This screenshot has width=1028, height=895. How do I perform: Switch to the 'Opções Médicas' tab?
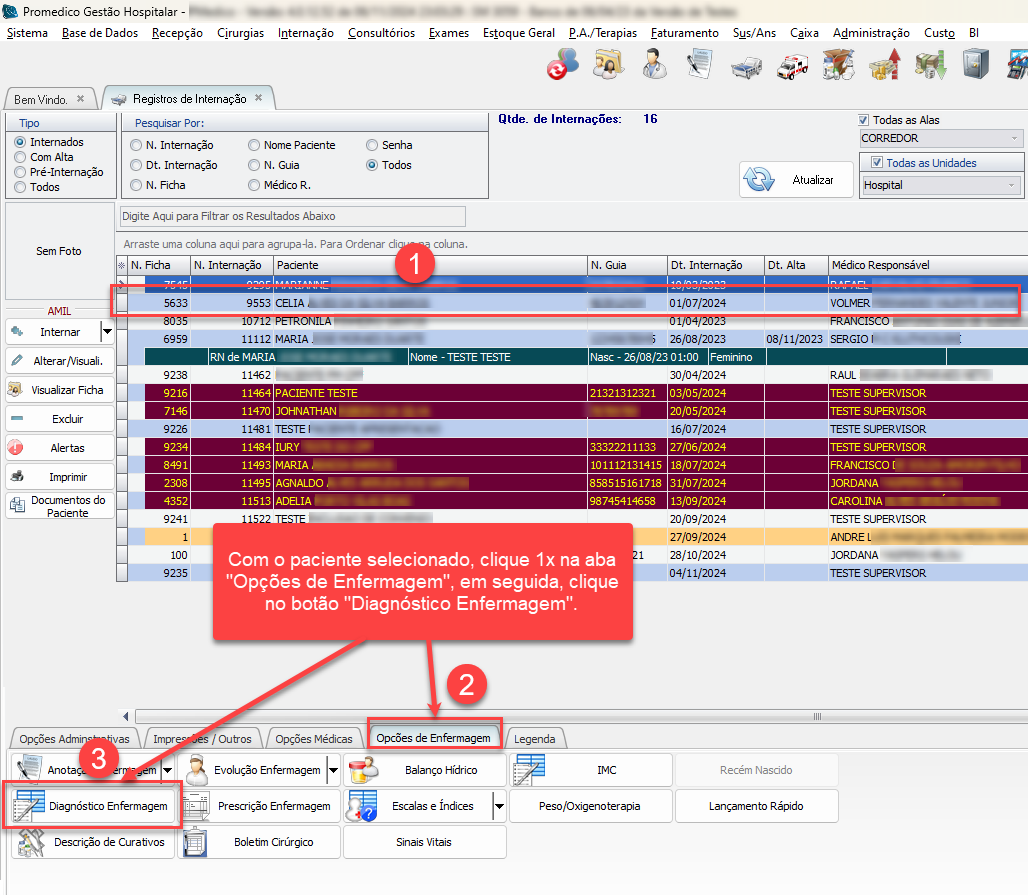tap(313, 739)
